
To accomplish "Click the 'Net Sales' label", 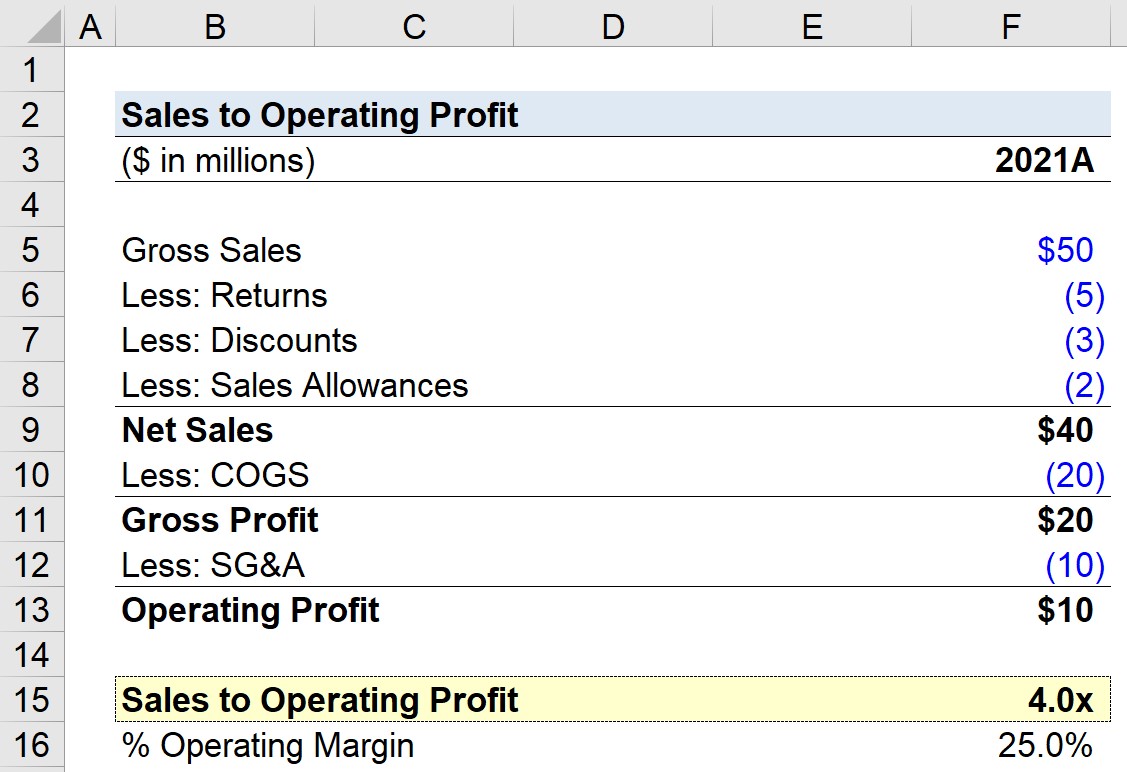I will coord(197,430).
